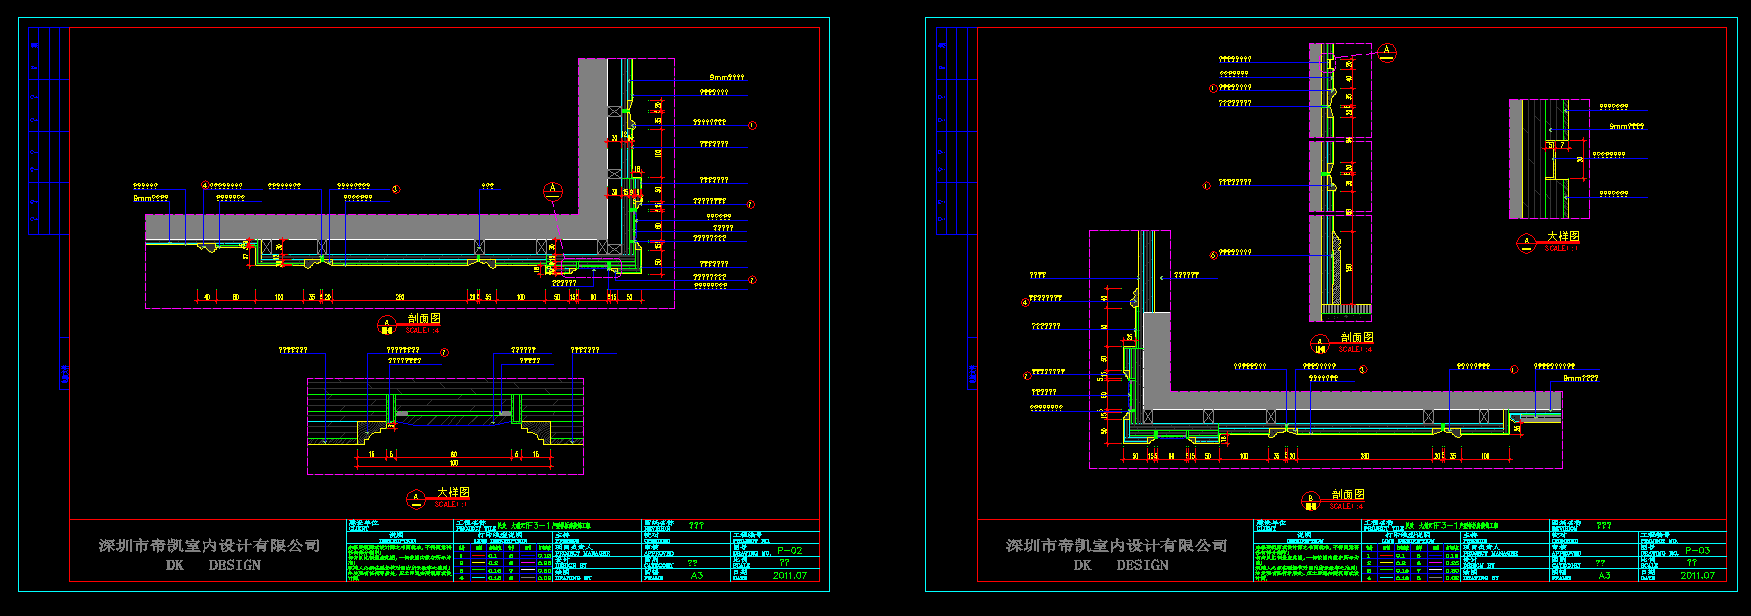
Task: Select company name text in left title block
Action: 209,545
